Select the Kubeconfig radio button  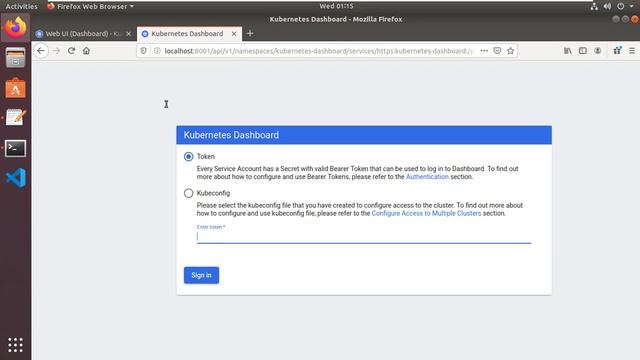[x=189, y=193]
